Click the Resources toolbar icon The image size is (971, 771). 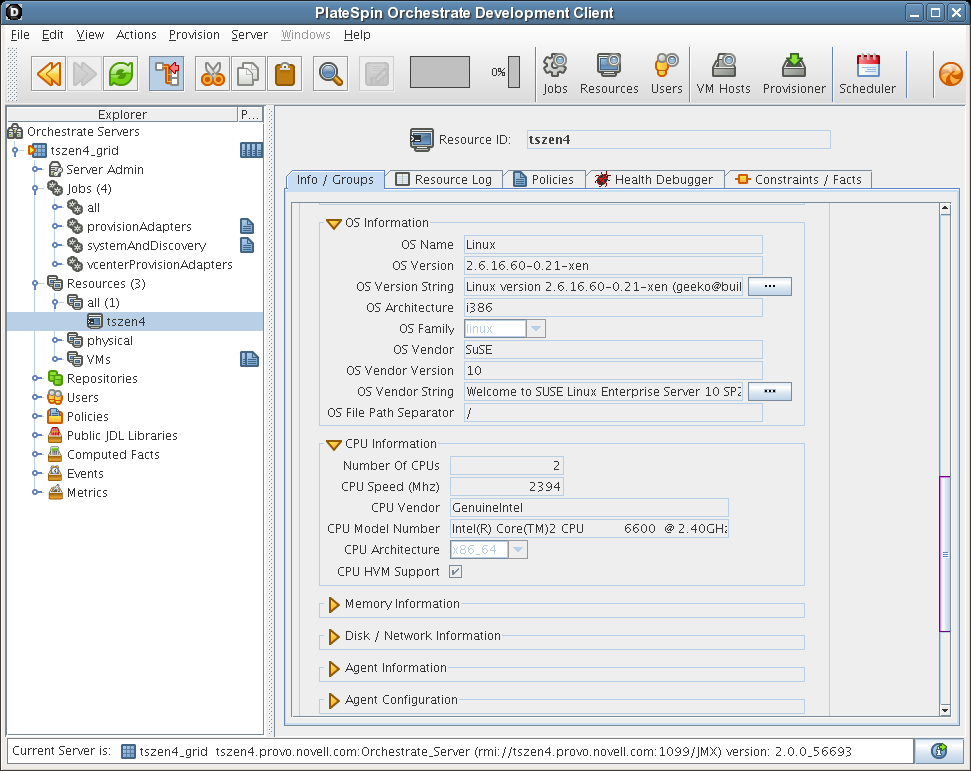click(609, 74)
